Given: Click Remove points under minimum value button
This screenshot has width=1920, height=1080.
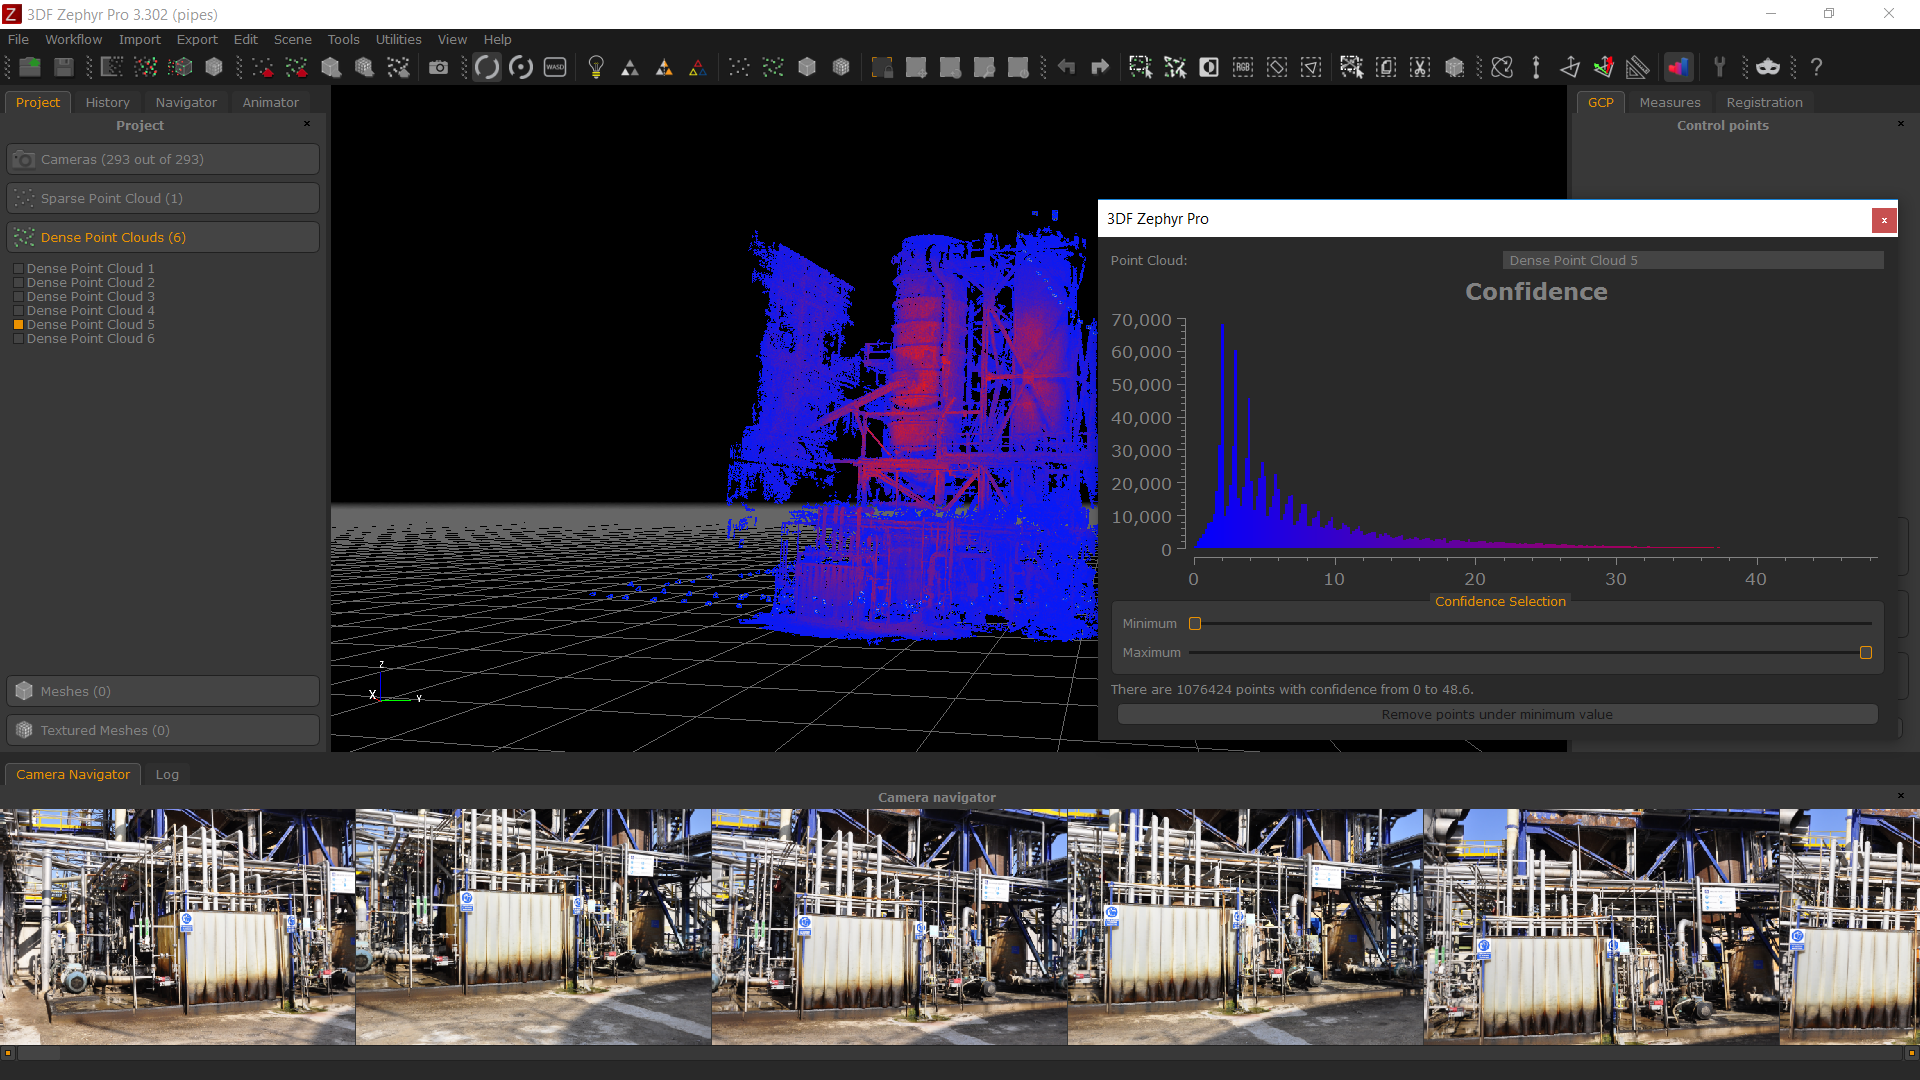Looking at the screenshot, I should [x=1497, y=714].
